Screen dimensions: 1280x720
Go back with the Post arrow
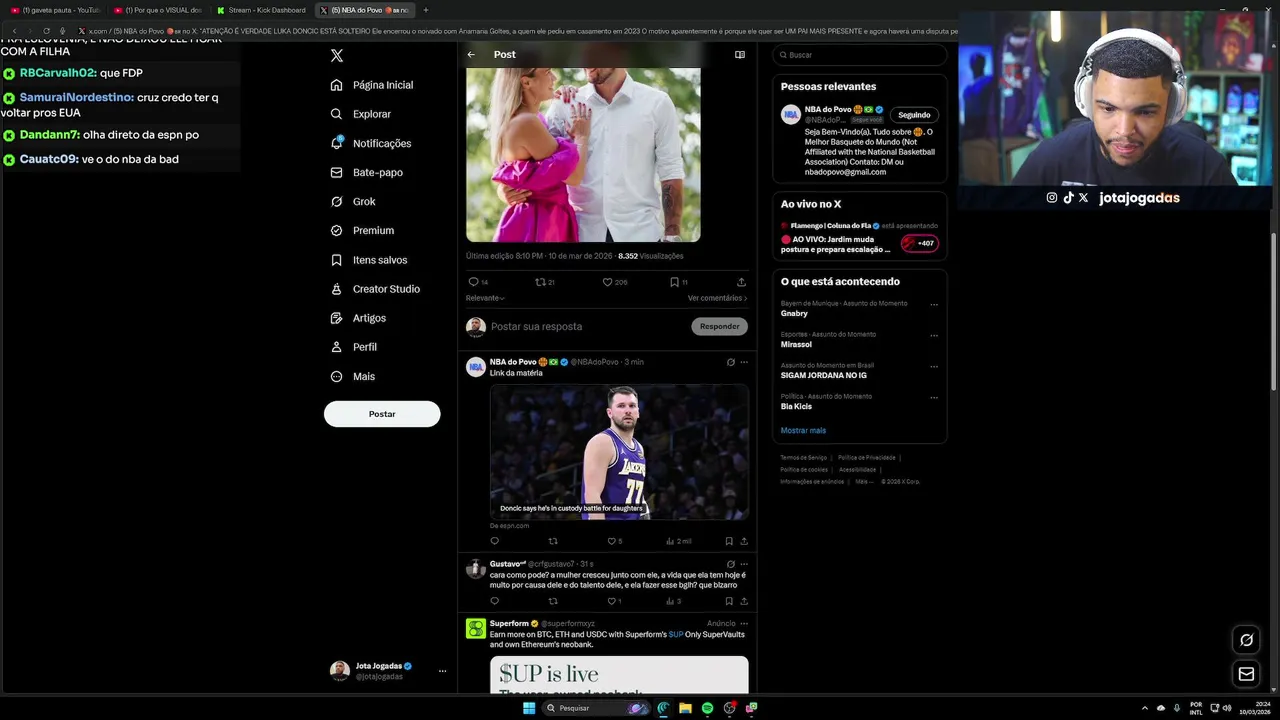coord(471,55)
